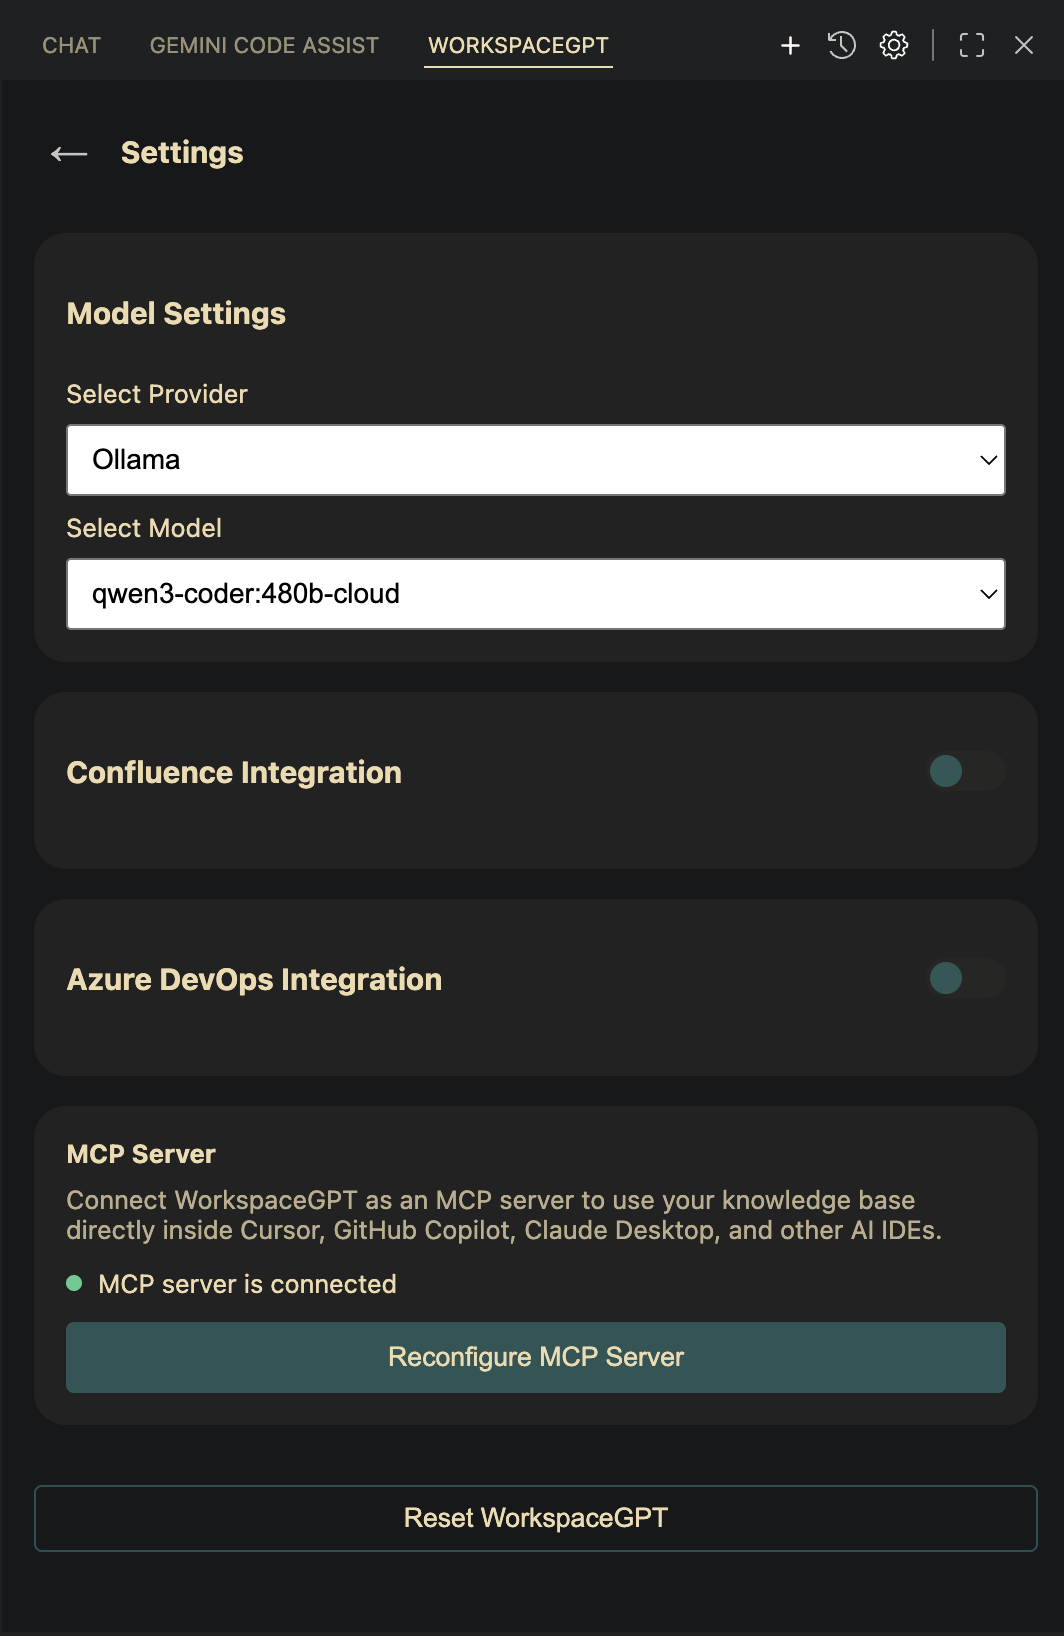Open the Select Model dropdown qwen3-coder:480b-cloud

pyautogui.click(x=536, y=594)
